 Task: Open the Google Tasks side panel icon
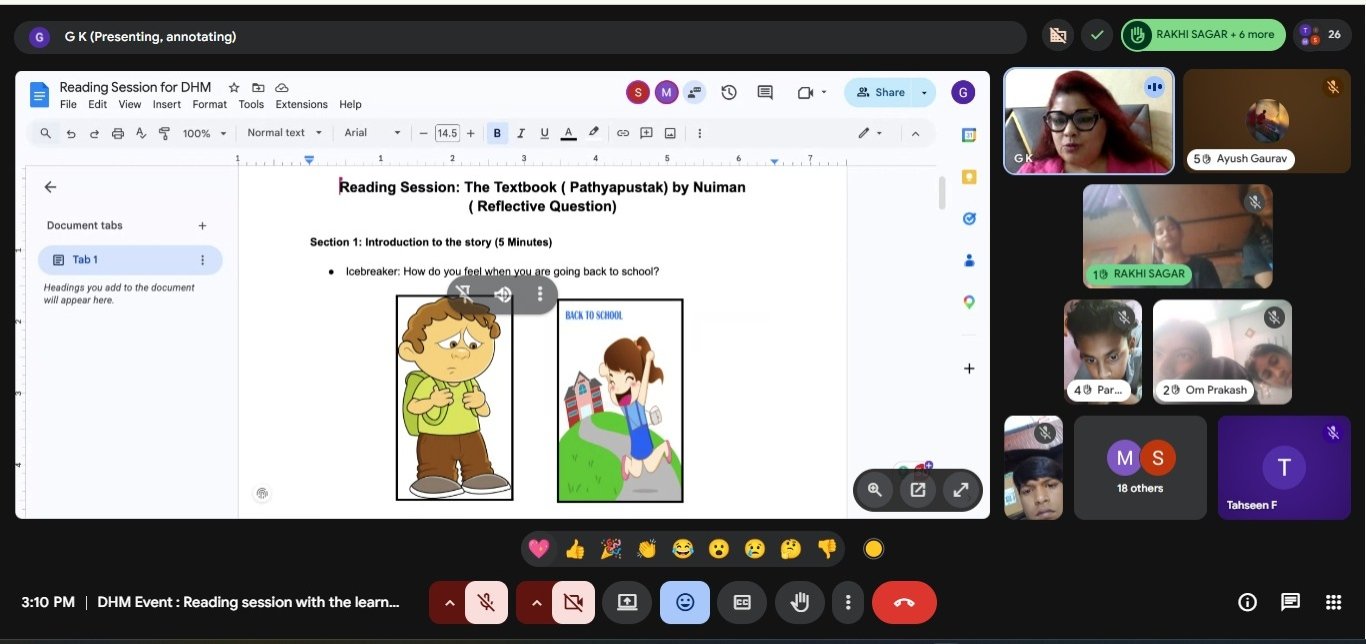click(x=969, y=219)
